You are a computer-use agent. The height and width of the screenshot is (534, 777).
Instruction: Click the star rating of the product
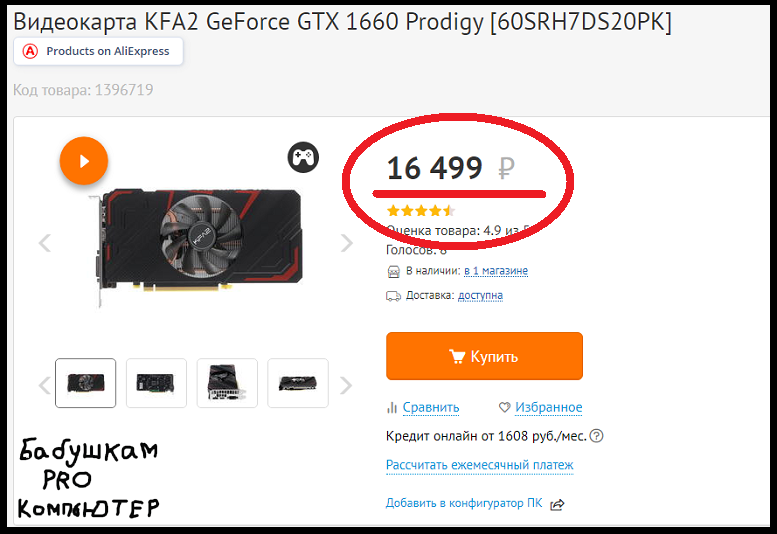coord(420,211)
